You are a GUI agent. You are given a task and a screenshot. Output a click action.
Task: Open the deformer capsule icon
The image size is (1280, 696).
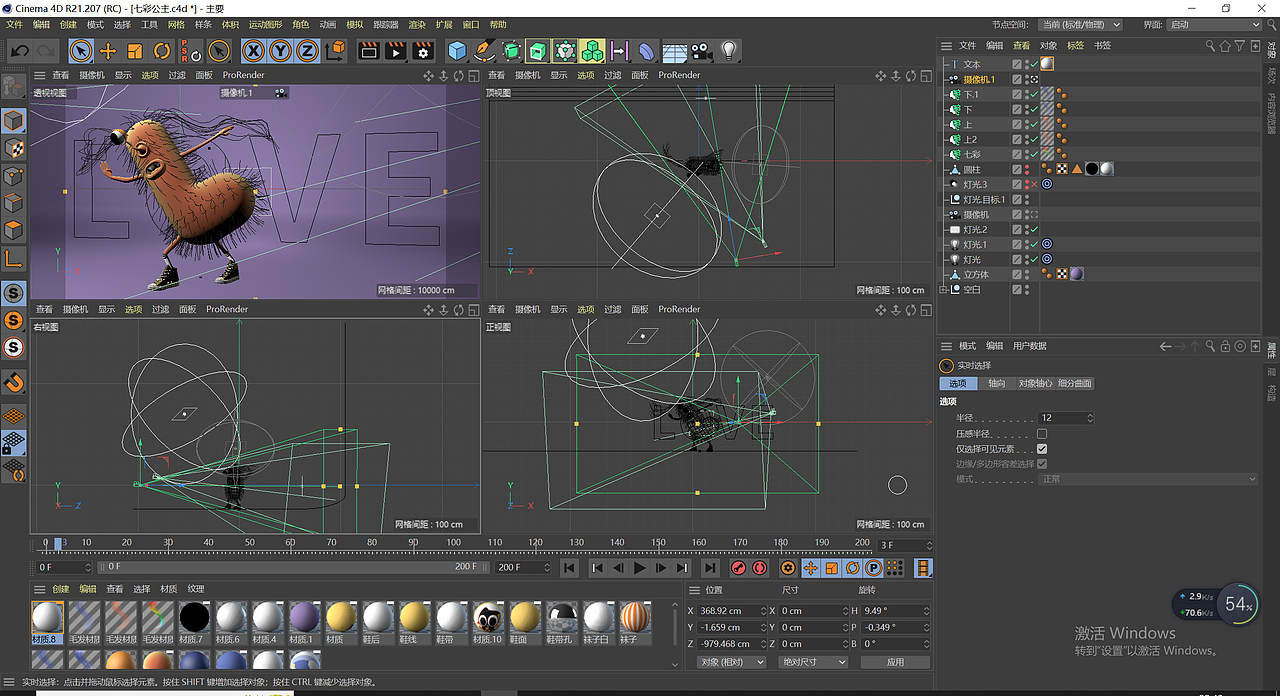647,51
